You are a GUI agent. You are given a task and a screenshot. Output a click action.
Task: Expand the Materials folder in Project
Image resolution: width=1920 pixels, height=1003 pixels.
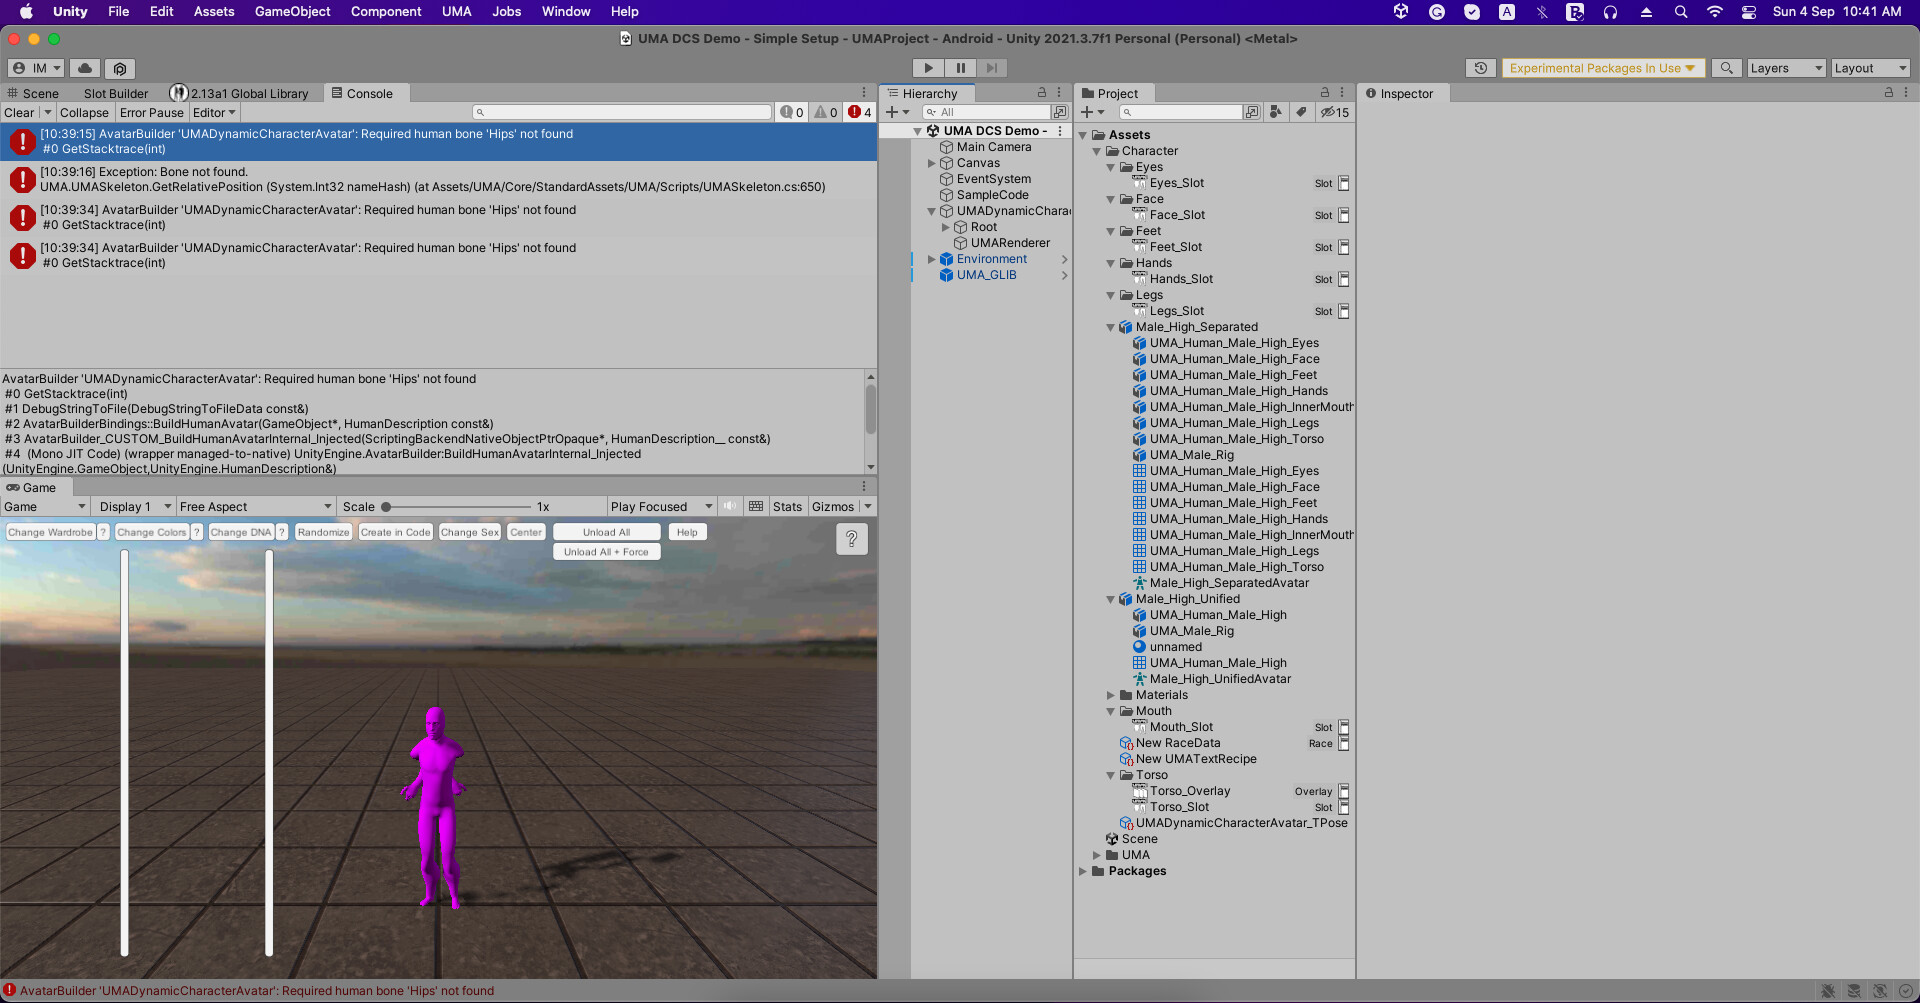1111,695
